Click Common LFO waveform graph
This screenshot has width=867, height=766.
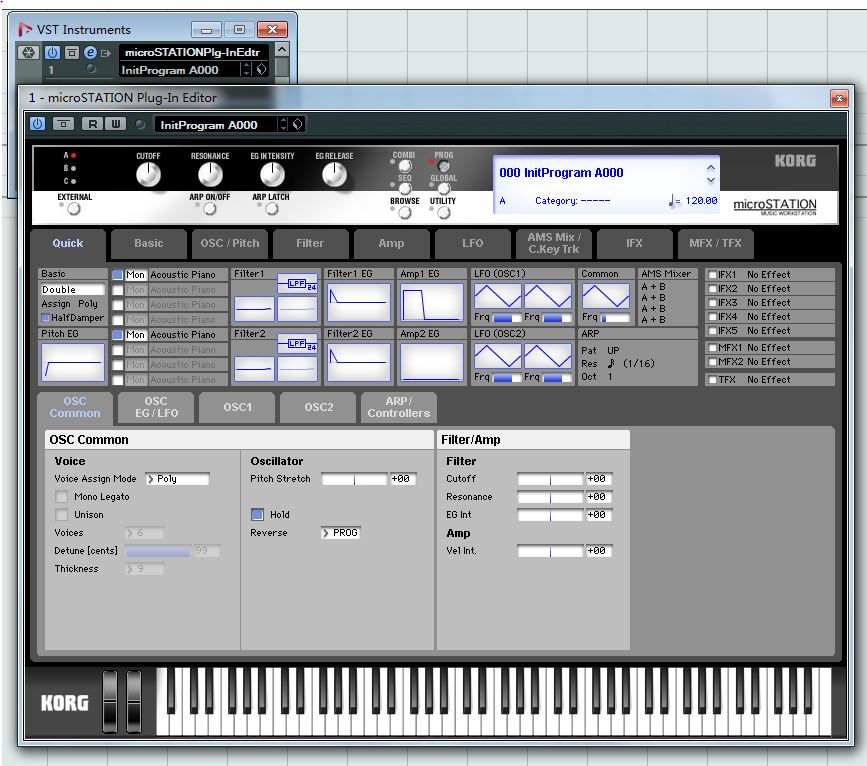tap(605, 296)
